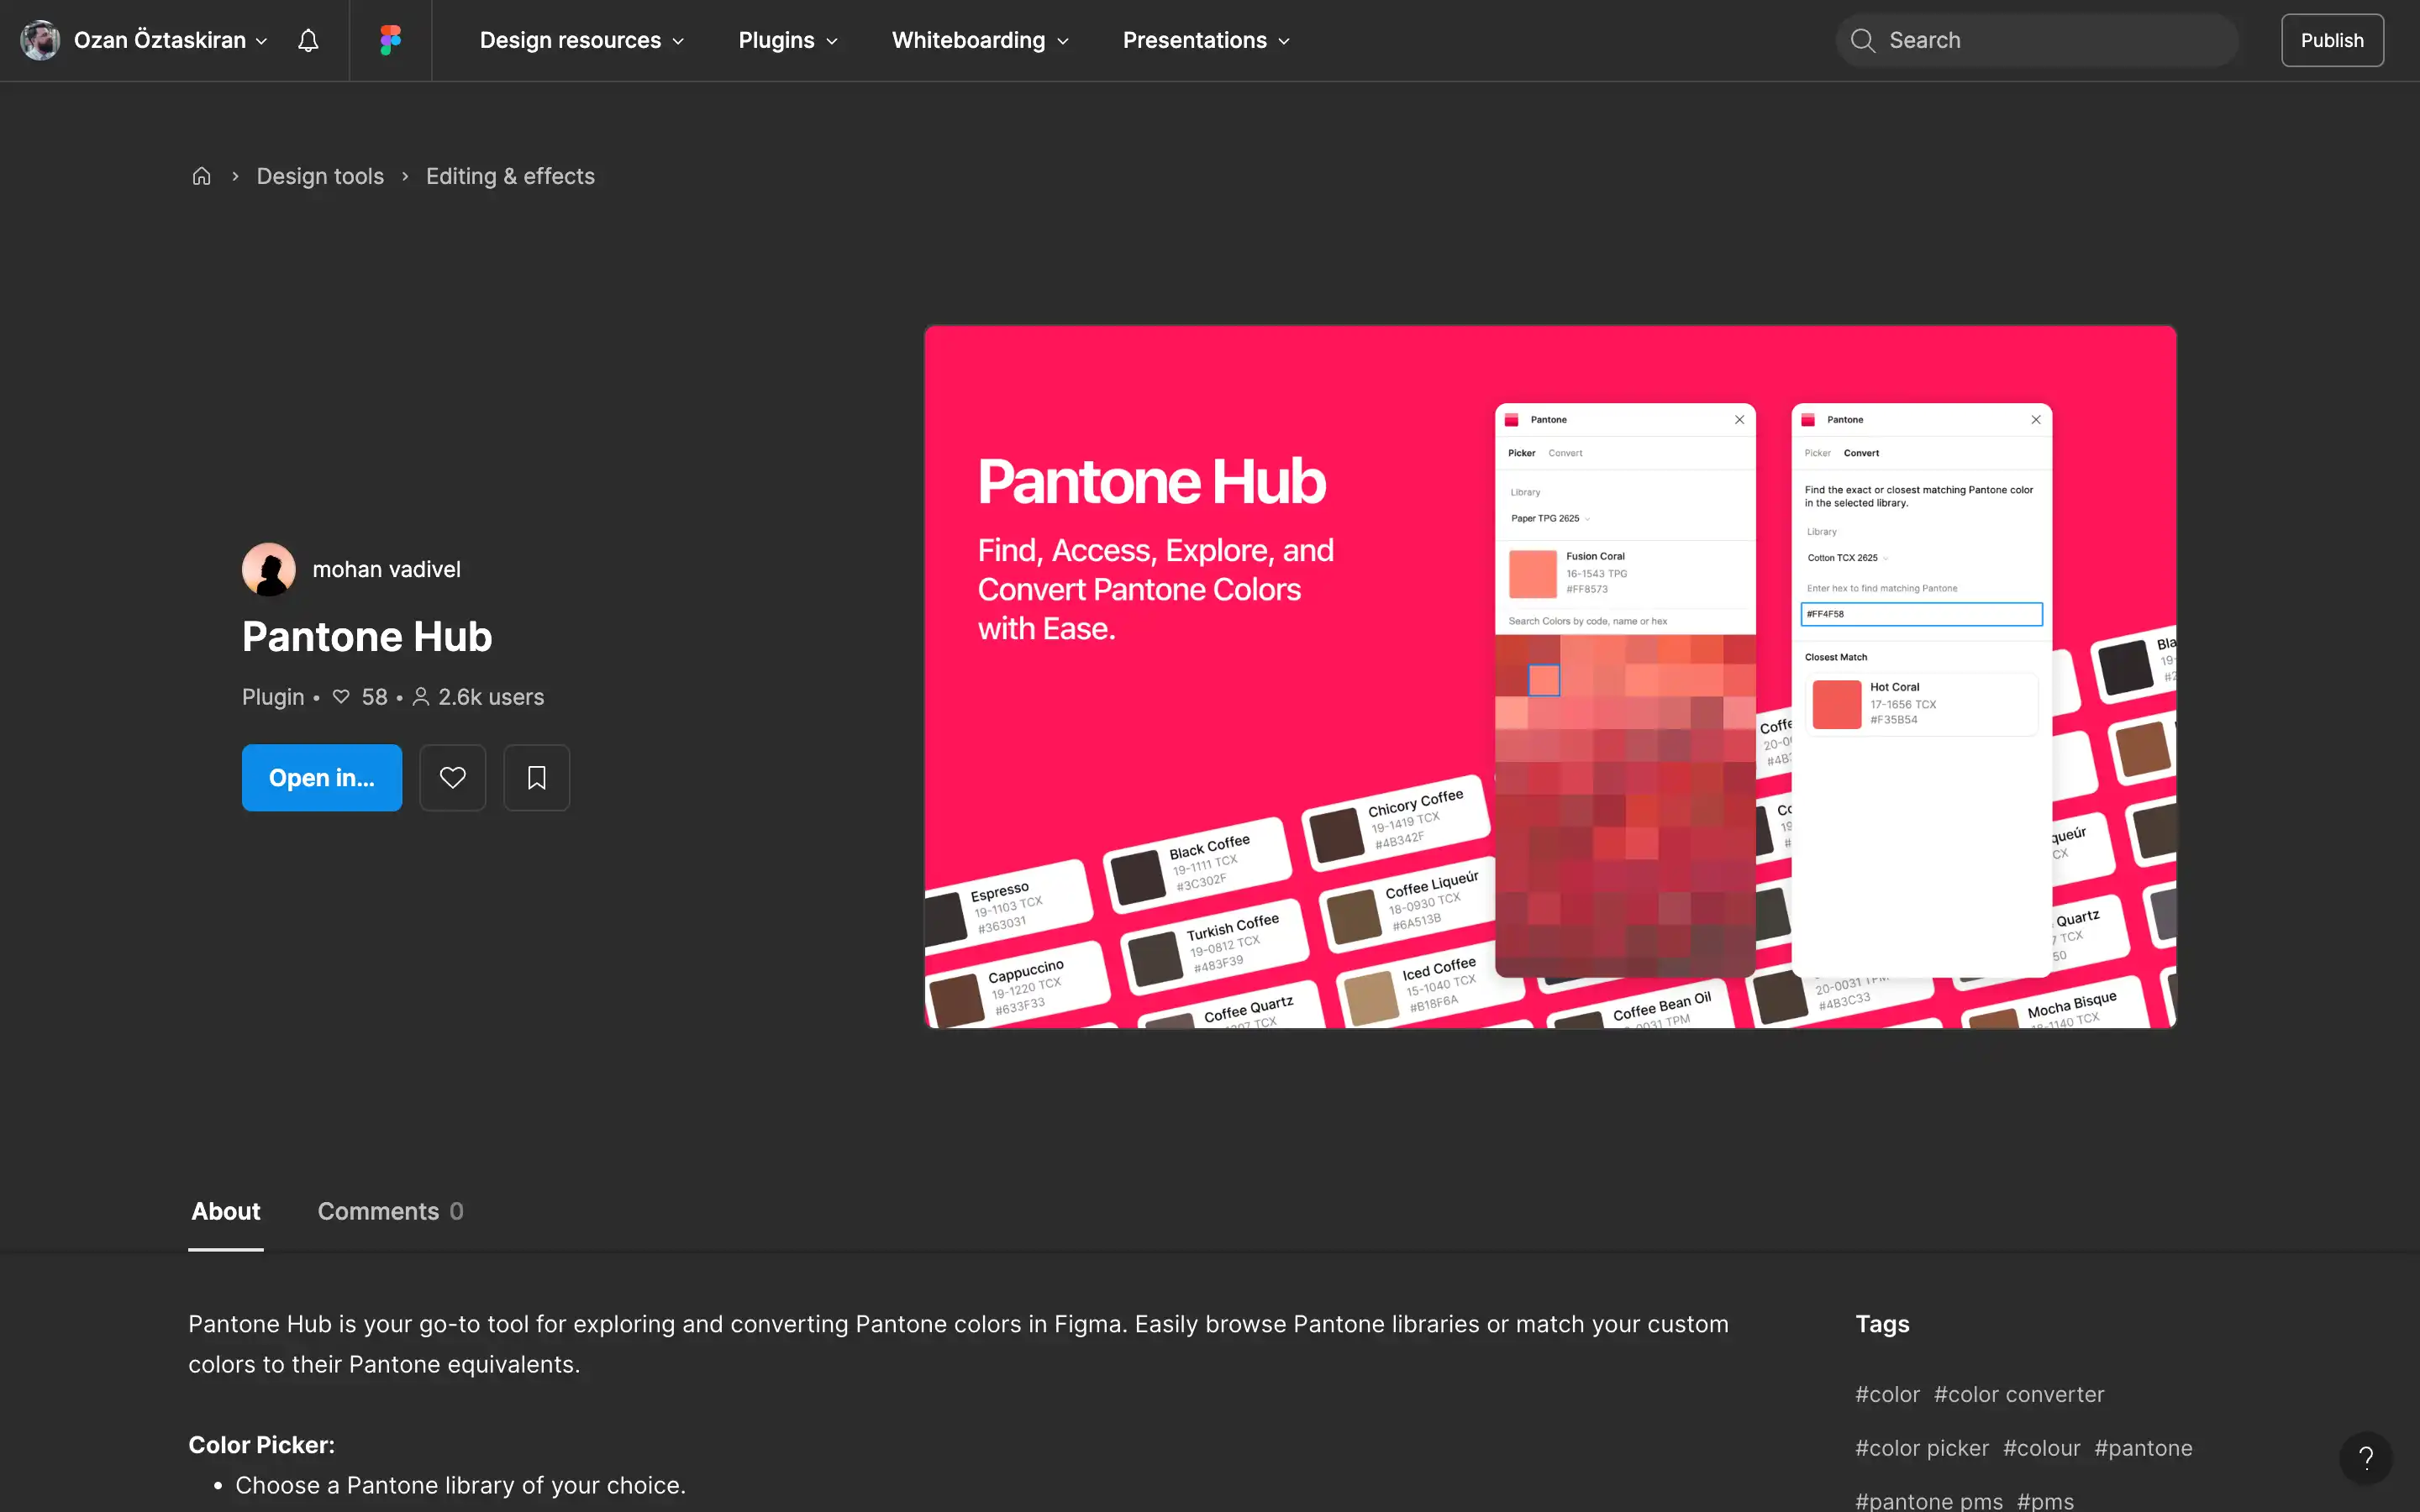Click Ozan Öztaskiran profile avatar

click(x=40, y=40)
